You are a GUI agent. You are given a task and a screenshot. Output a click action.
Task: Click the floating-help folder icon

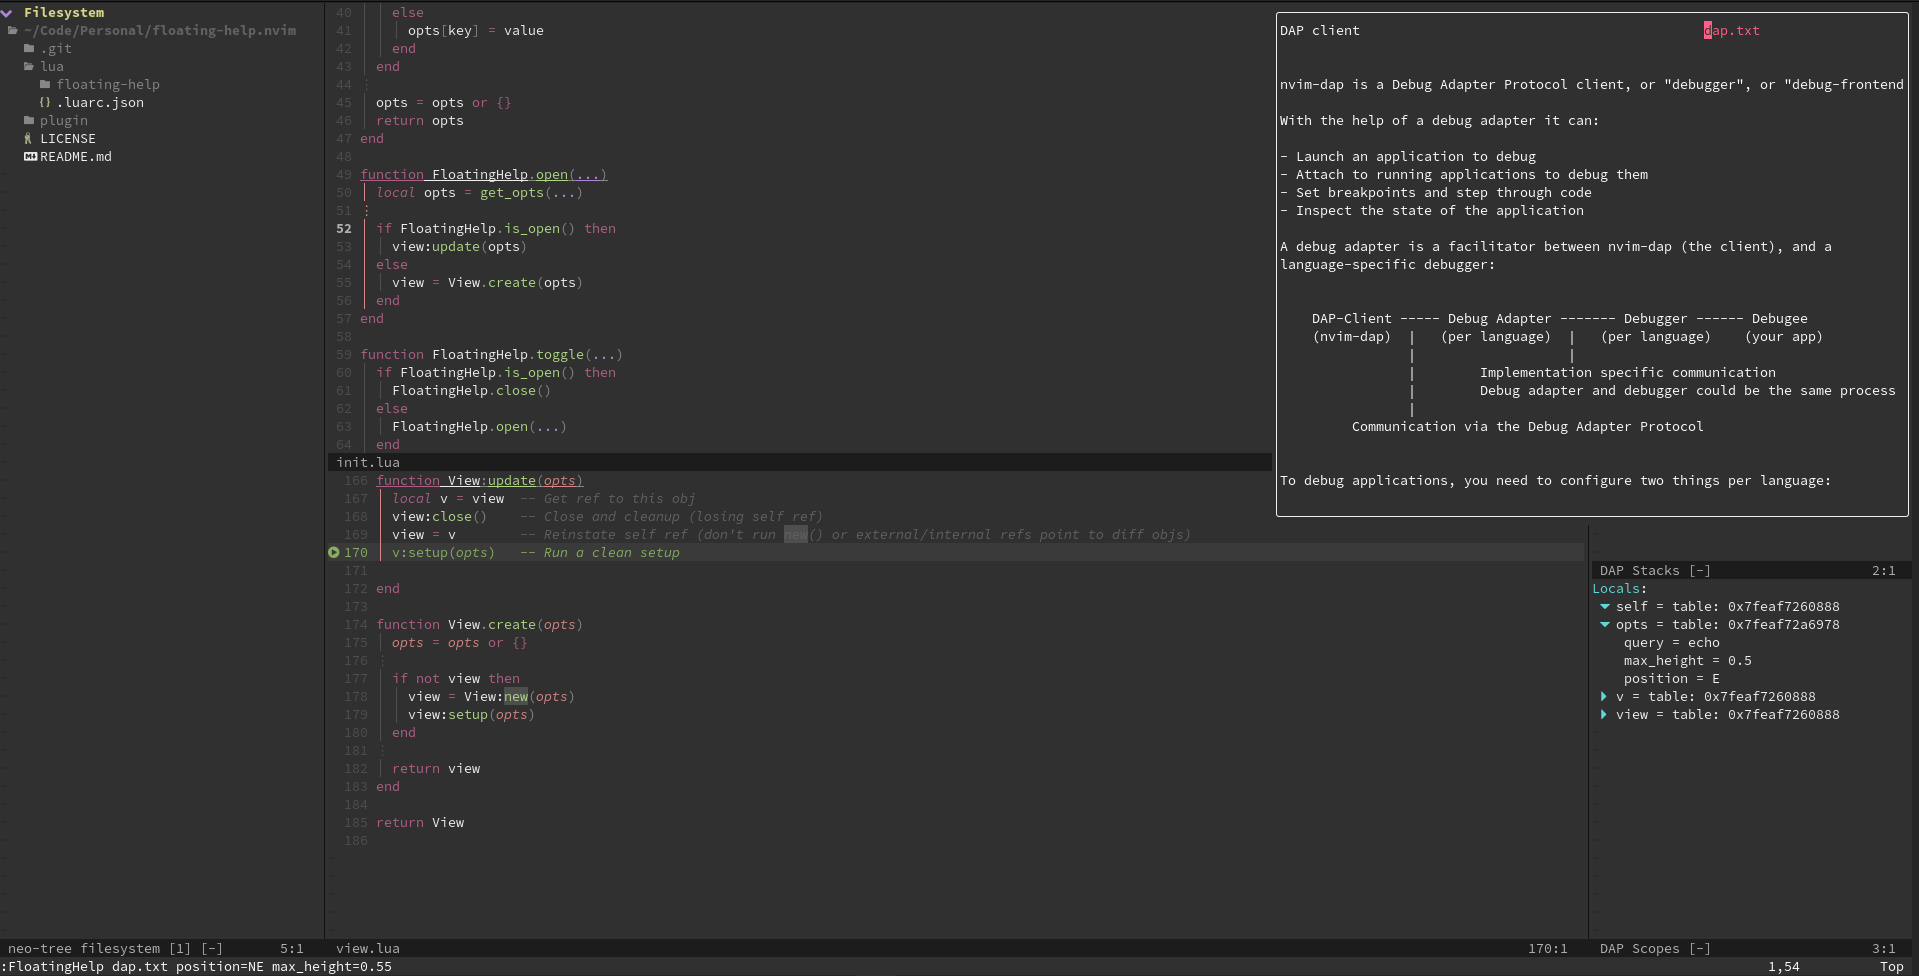coord(45,84)
